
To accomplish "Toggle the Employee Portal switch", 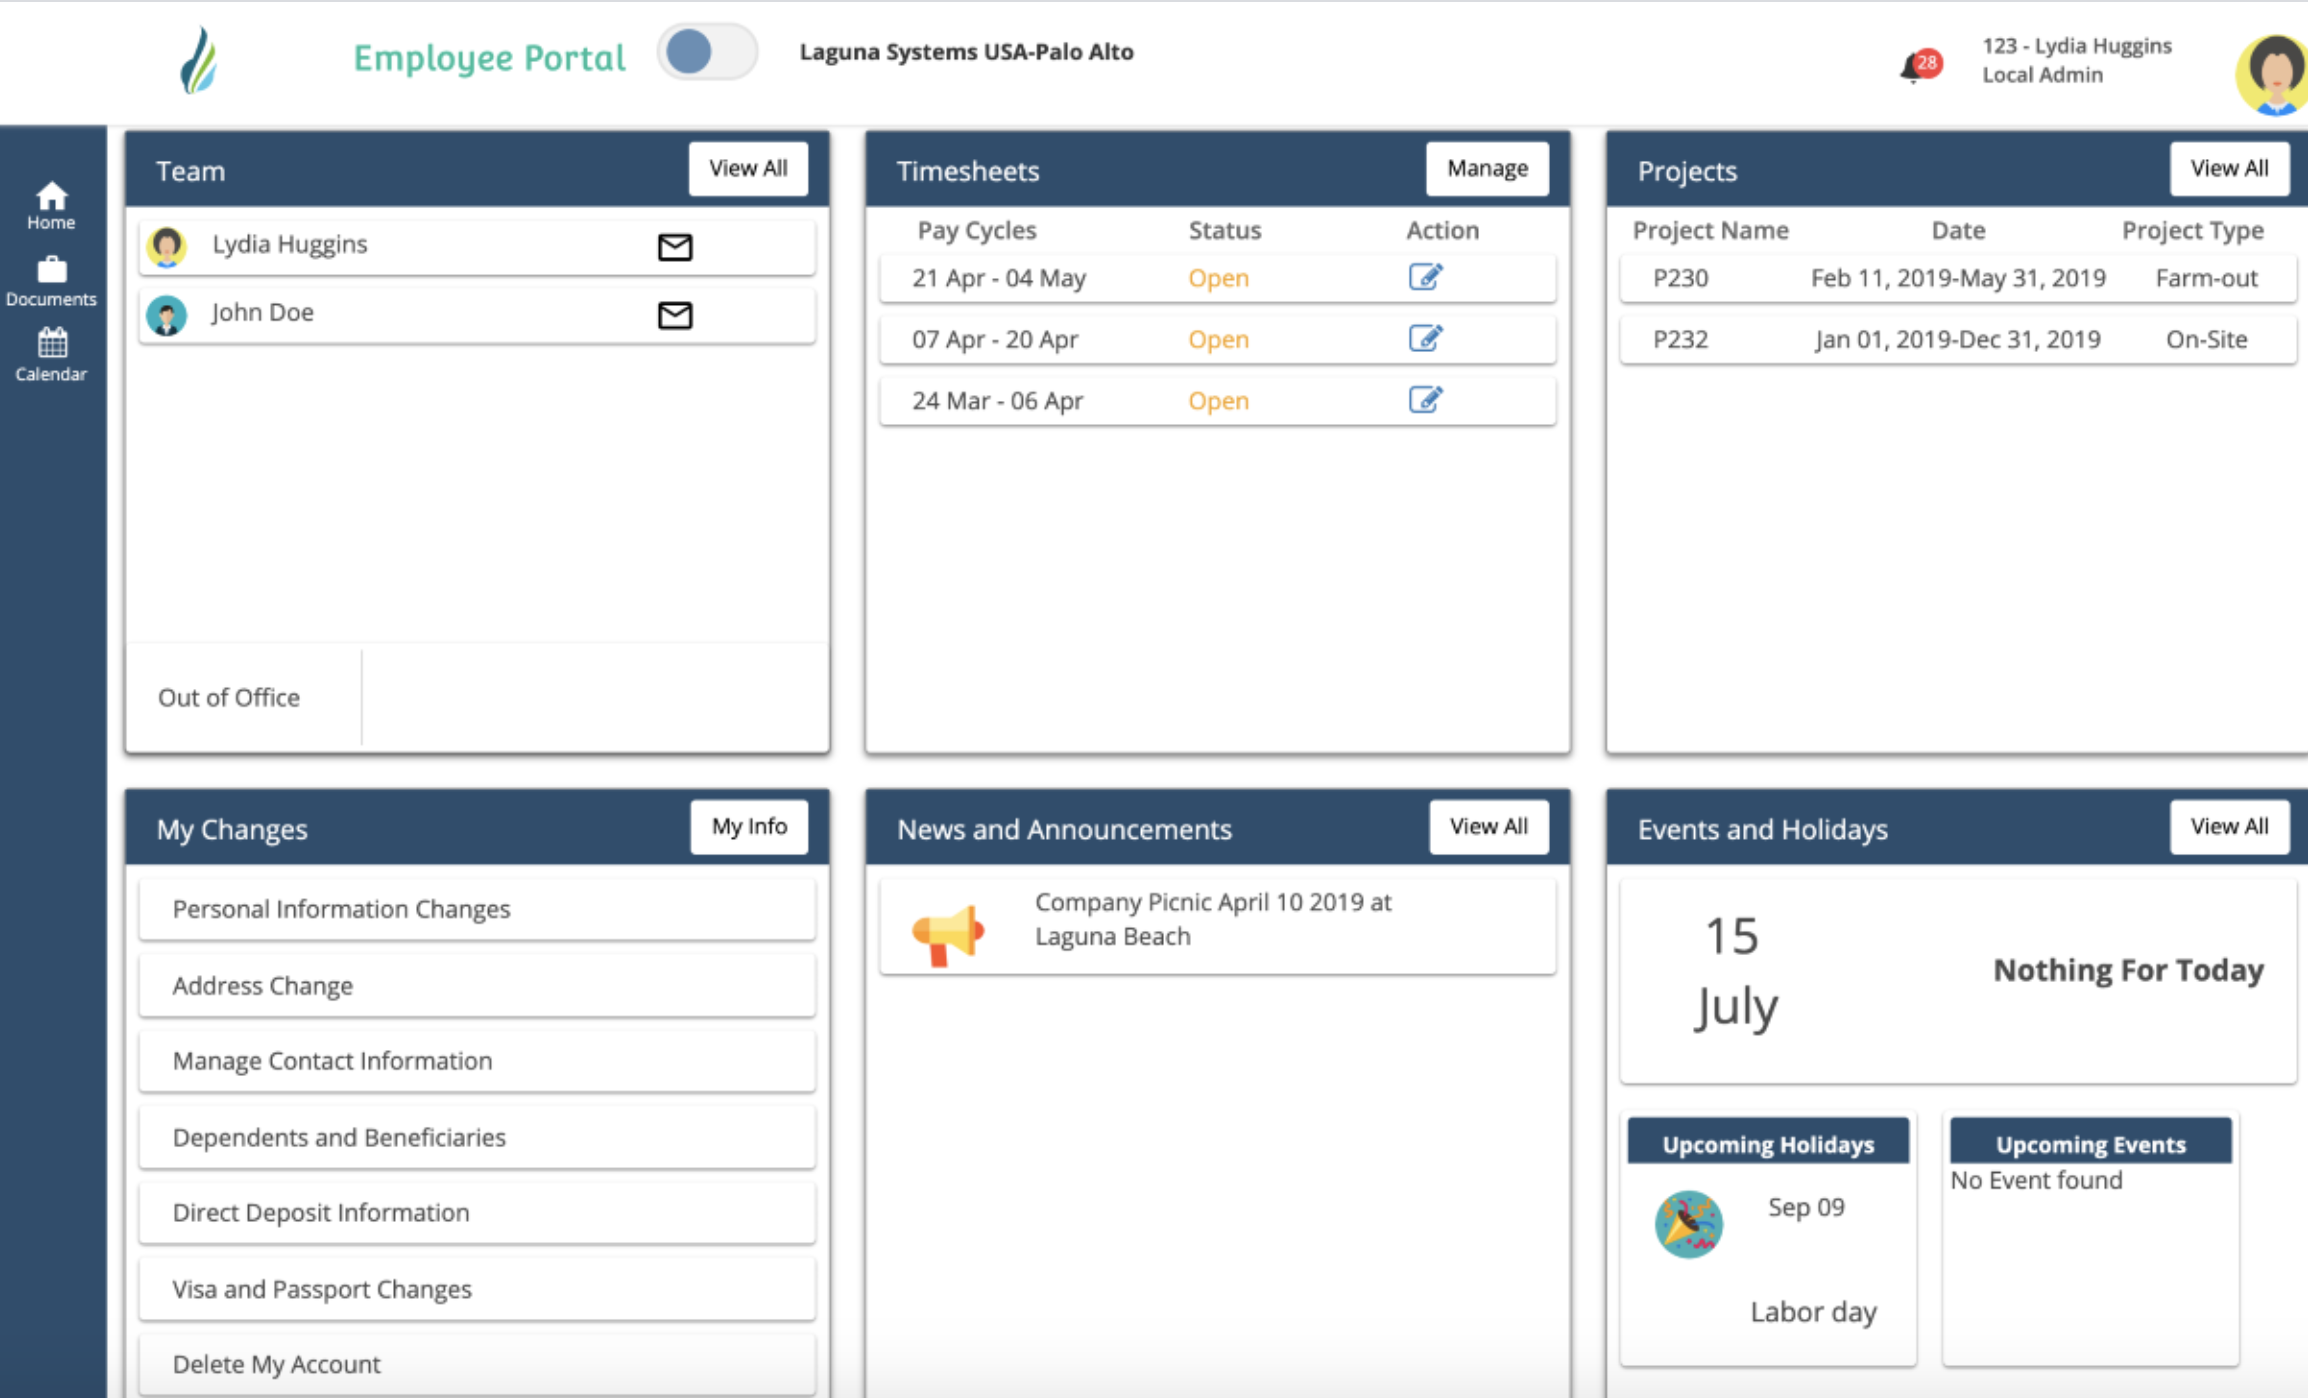I will pos(706,52).
